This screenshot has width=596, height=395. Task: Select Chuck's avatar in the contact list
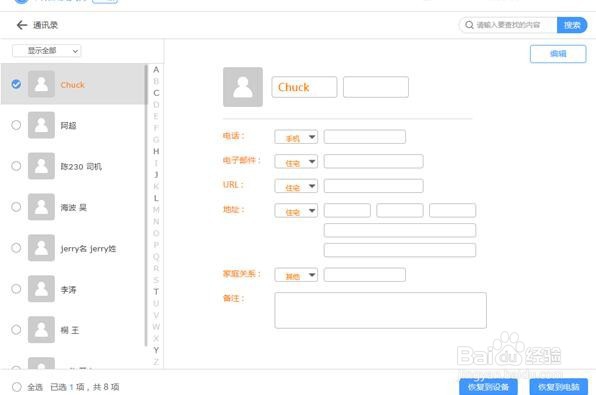(x=41, y=84)
